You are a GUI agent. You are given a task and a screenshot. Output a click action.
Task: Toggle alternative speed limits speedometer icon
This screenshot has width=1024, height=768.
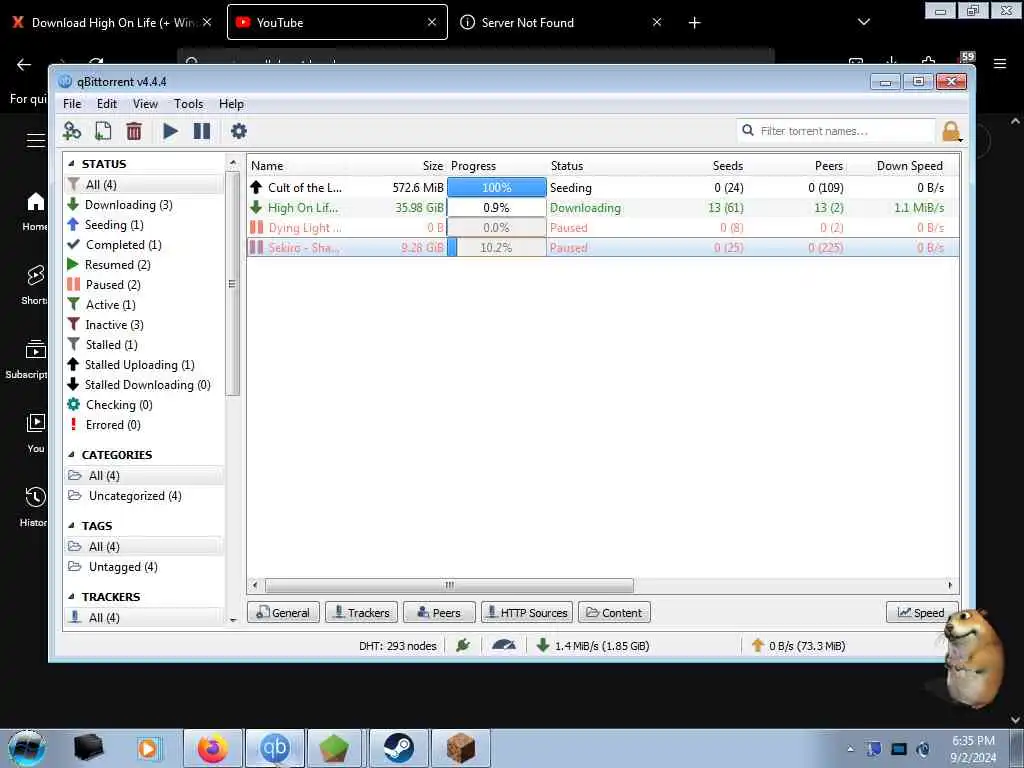pos(504,645)
